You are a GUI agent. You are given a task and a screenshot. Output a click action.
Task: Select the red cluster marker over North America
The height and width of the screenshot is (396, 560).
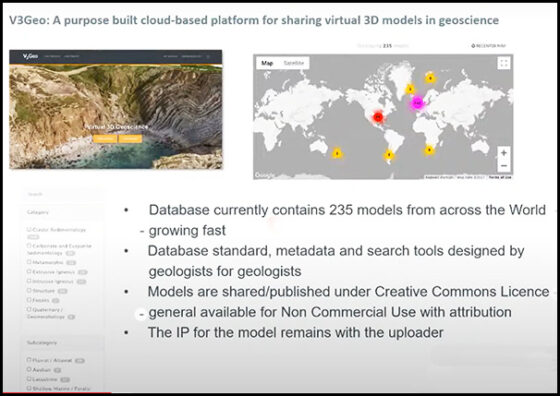coord(378,117)
